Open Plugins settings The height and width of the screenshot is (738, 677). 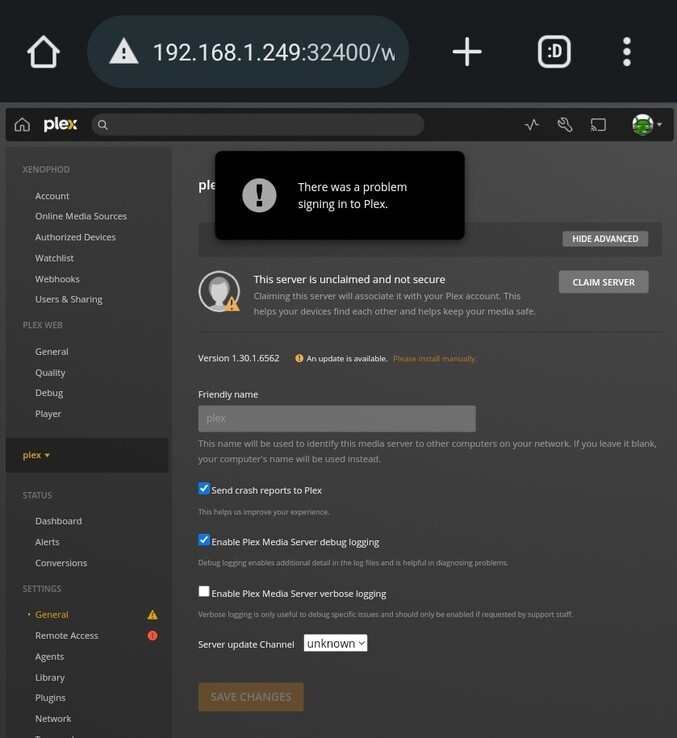(50, 698)
